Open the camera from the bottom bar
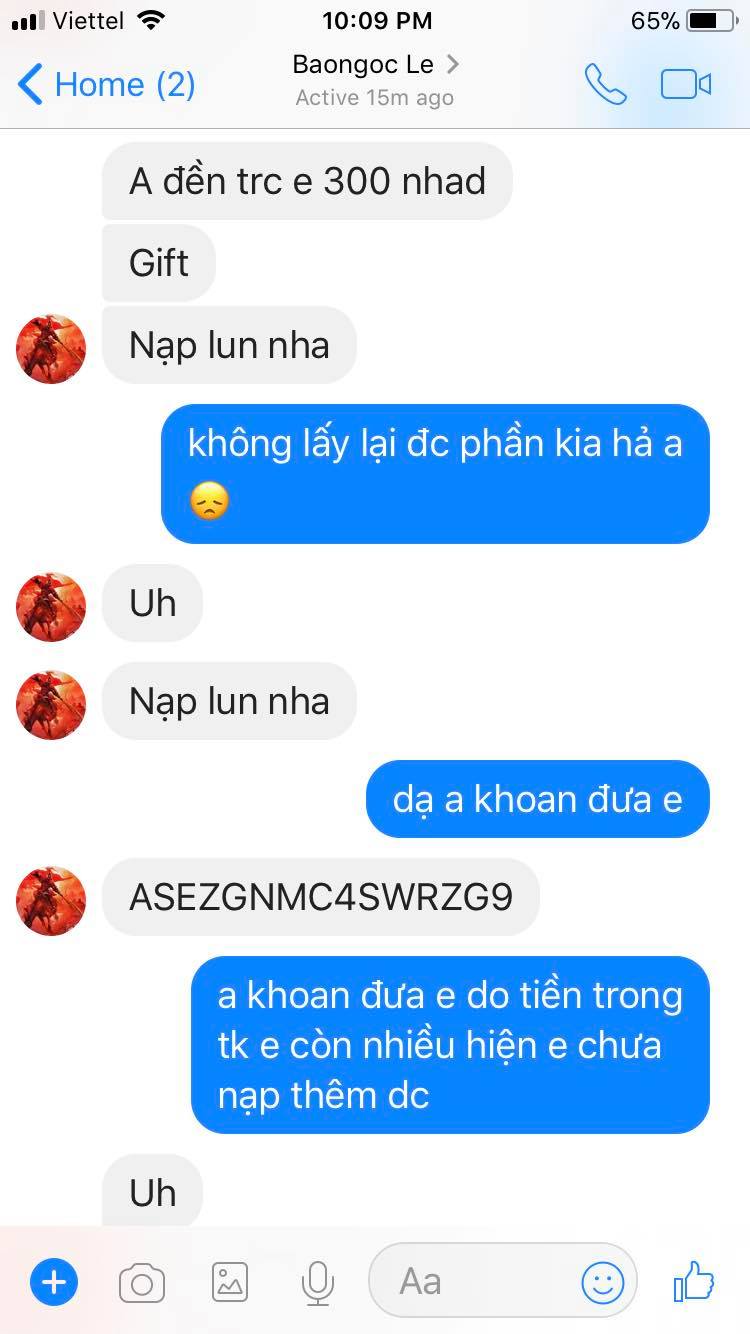Viewport: 750px width, 1334px height. tap(142, 1282)
